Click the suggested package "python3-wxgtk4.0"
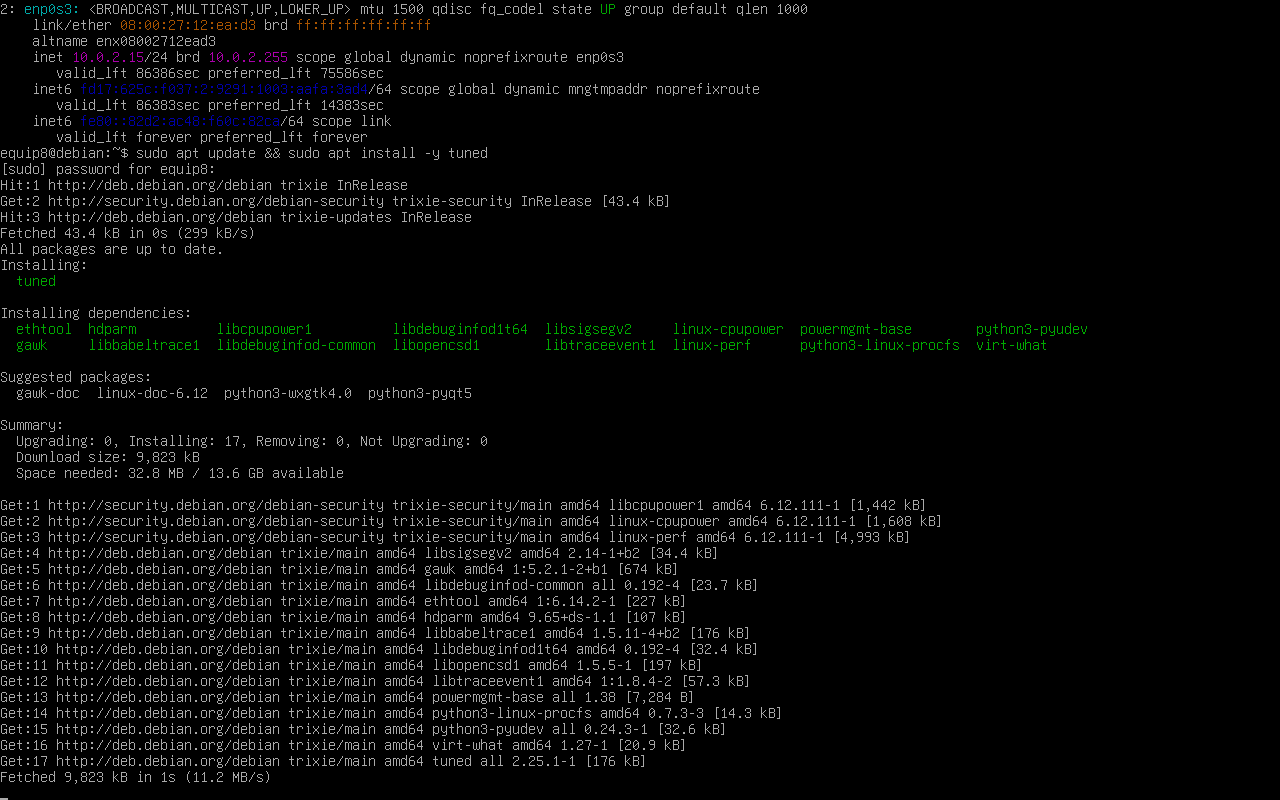 click(x=288, y=393)
